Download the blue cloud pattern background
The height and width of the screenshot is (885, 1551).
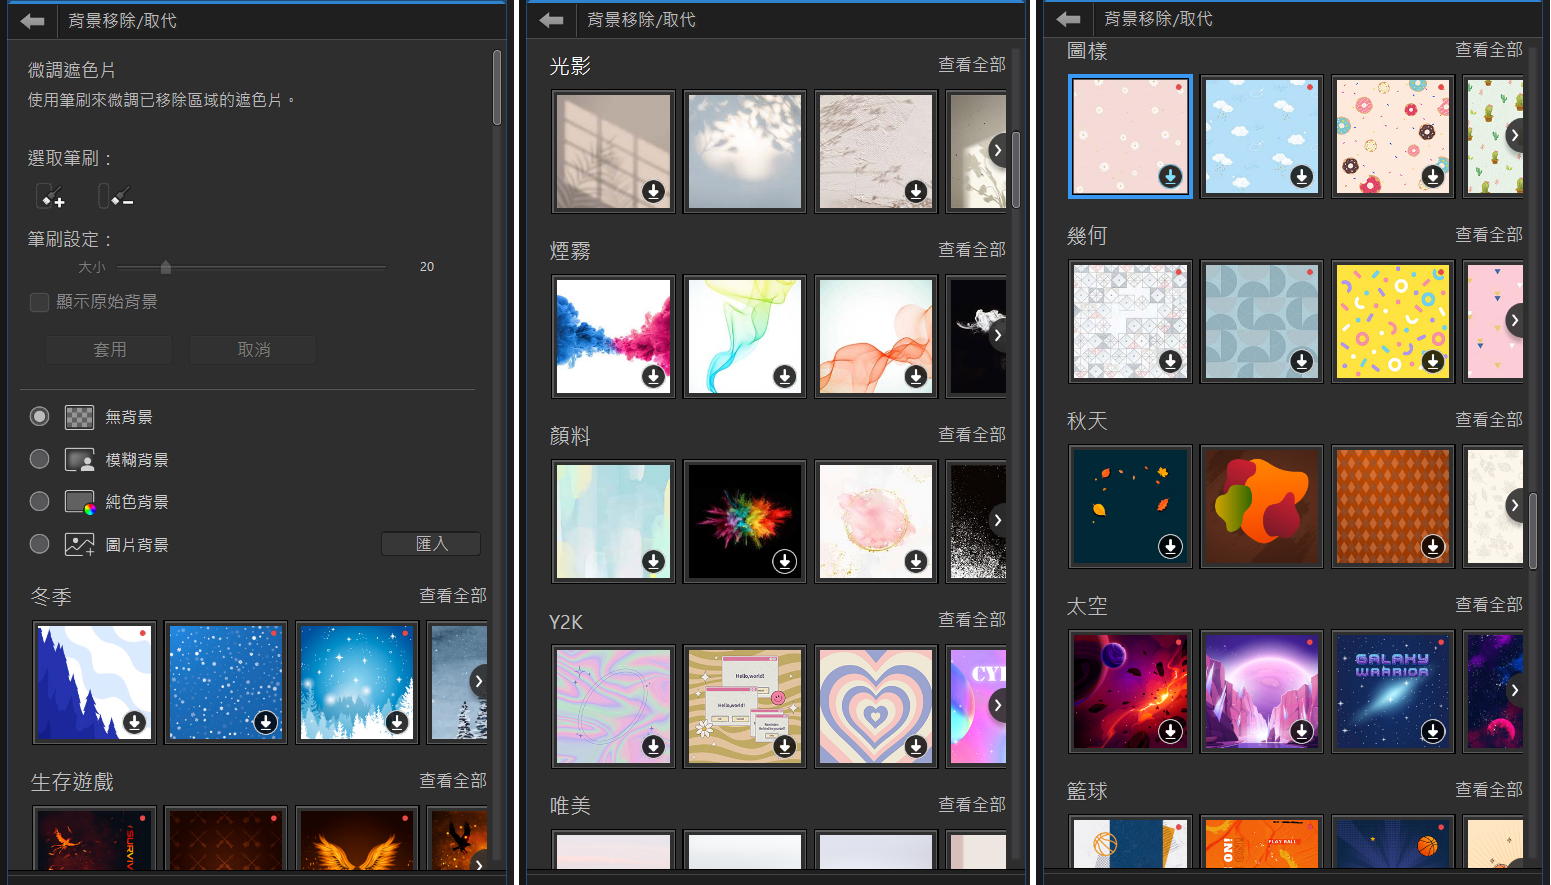(x=1301, y=176)
